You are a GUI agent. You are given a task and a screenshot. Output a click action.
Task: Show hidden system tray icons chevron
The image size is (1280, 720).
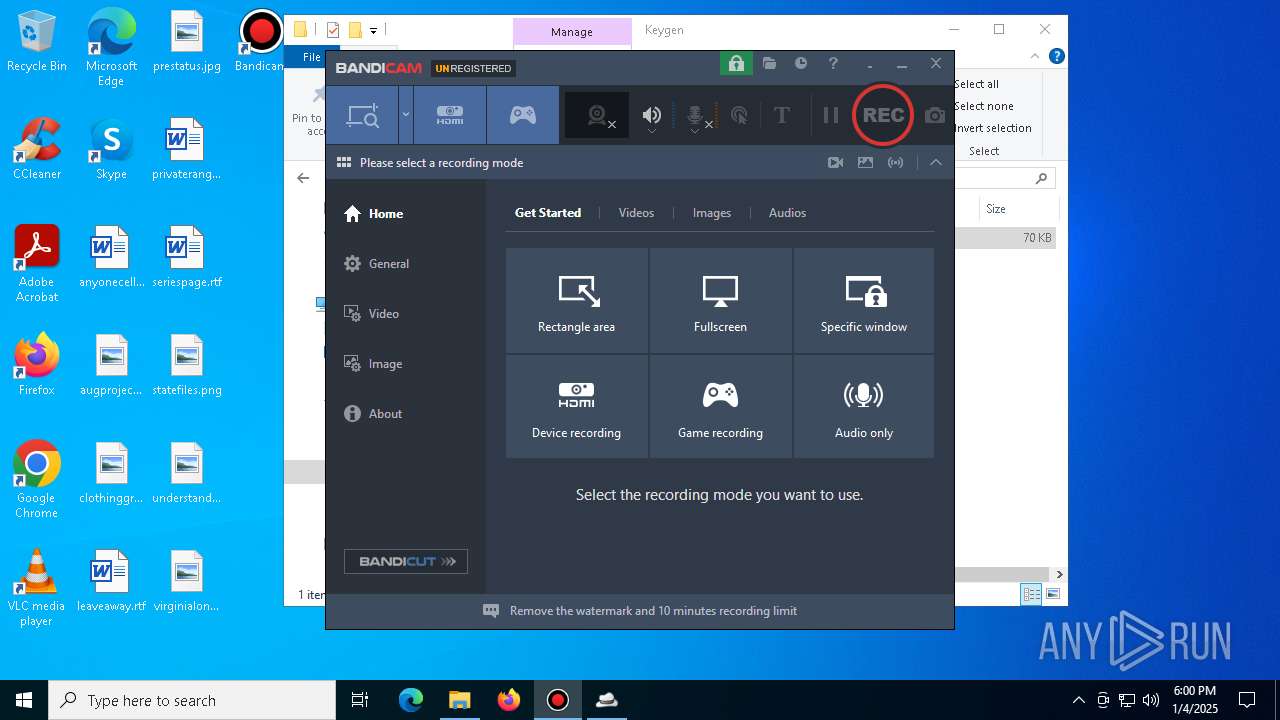[1078, 700]
